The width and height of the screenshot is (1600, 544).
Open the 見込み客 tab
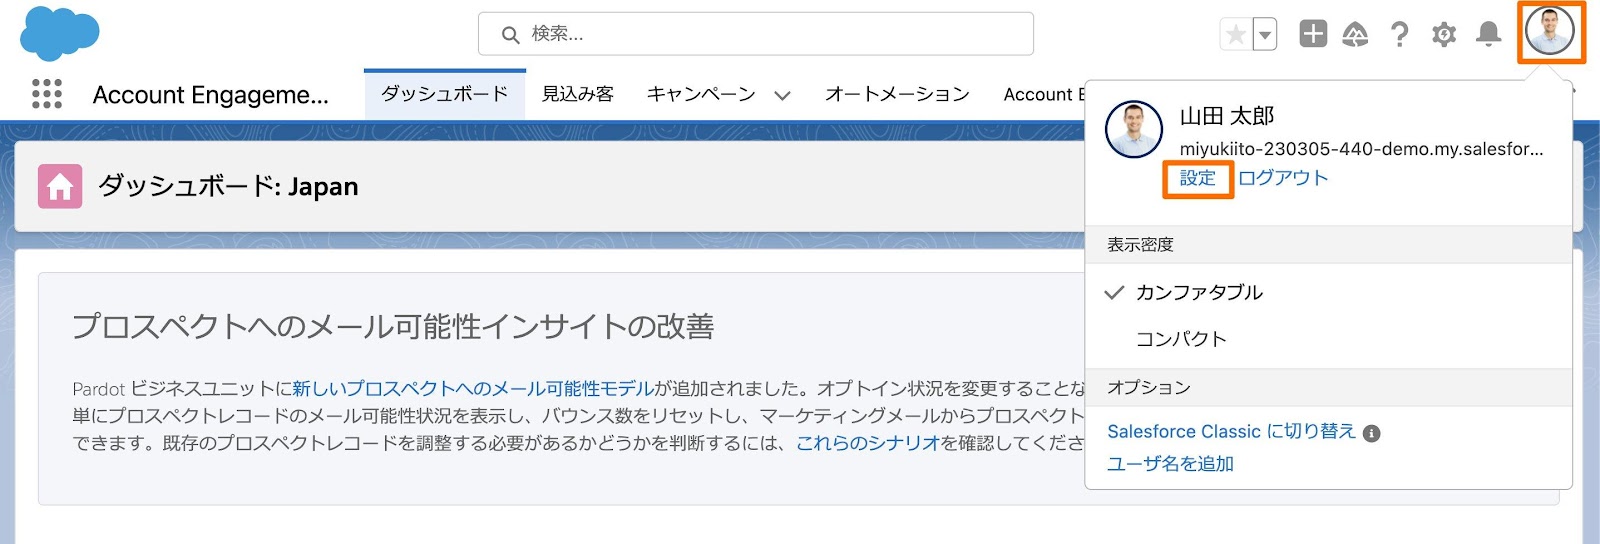tap(578, 94)
